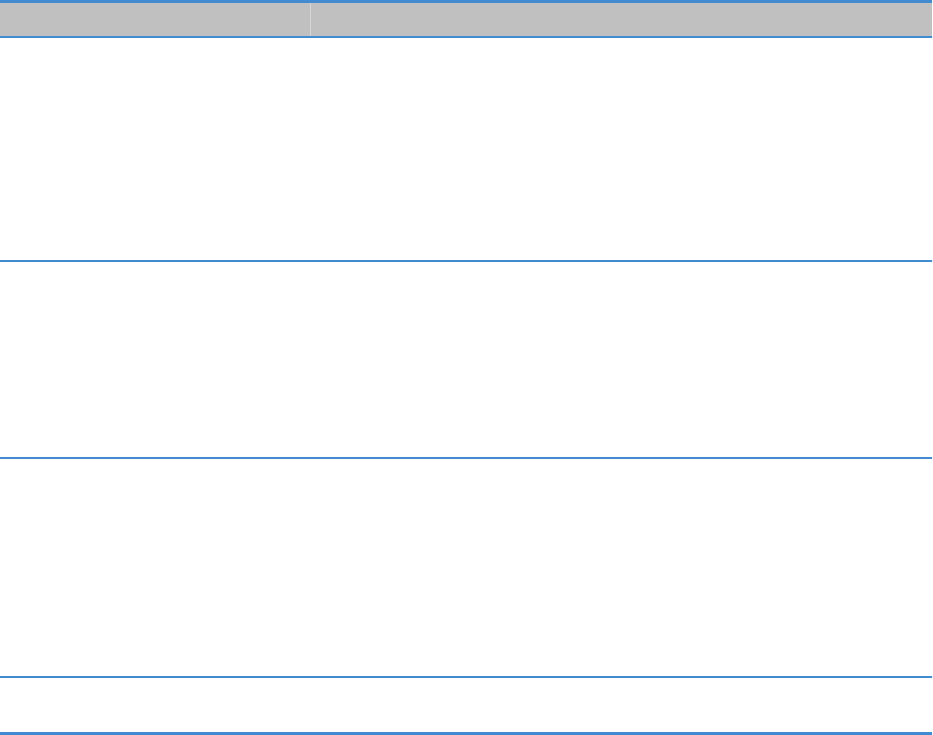The image size is (933, 735).
Task: Select the short bottom row's right cell
Action: tap(621, 706)
